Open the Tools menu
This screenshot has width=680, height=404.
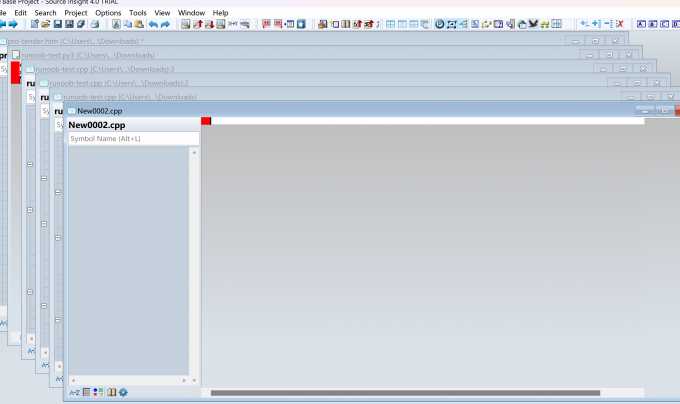click(x=138, y=13)
